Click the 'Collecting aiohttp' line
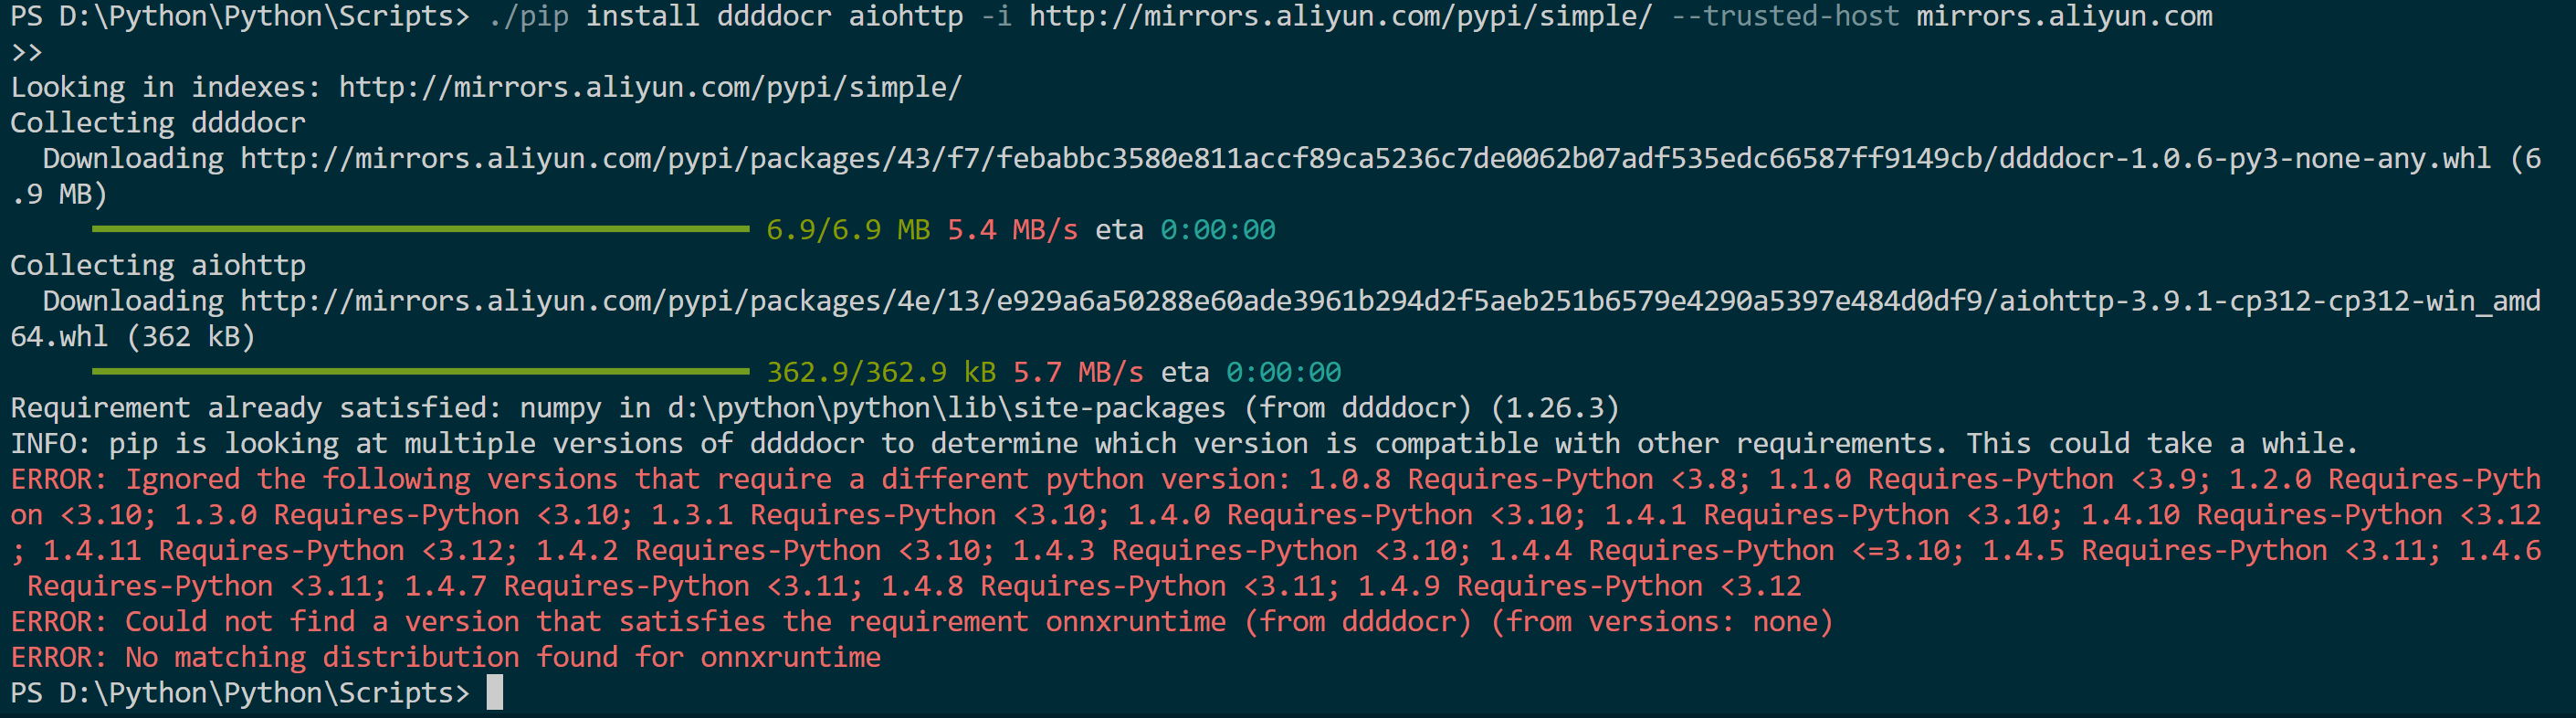 click(x=158, y=266)
